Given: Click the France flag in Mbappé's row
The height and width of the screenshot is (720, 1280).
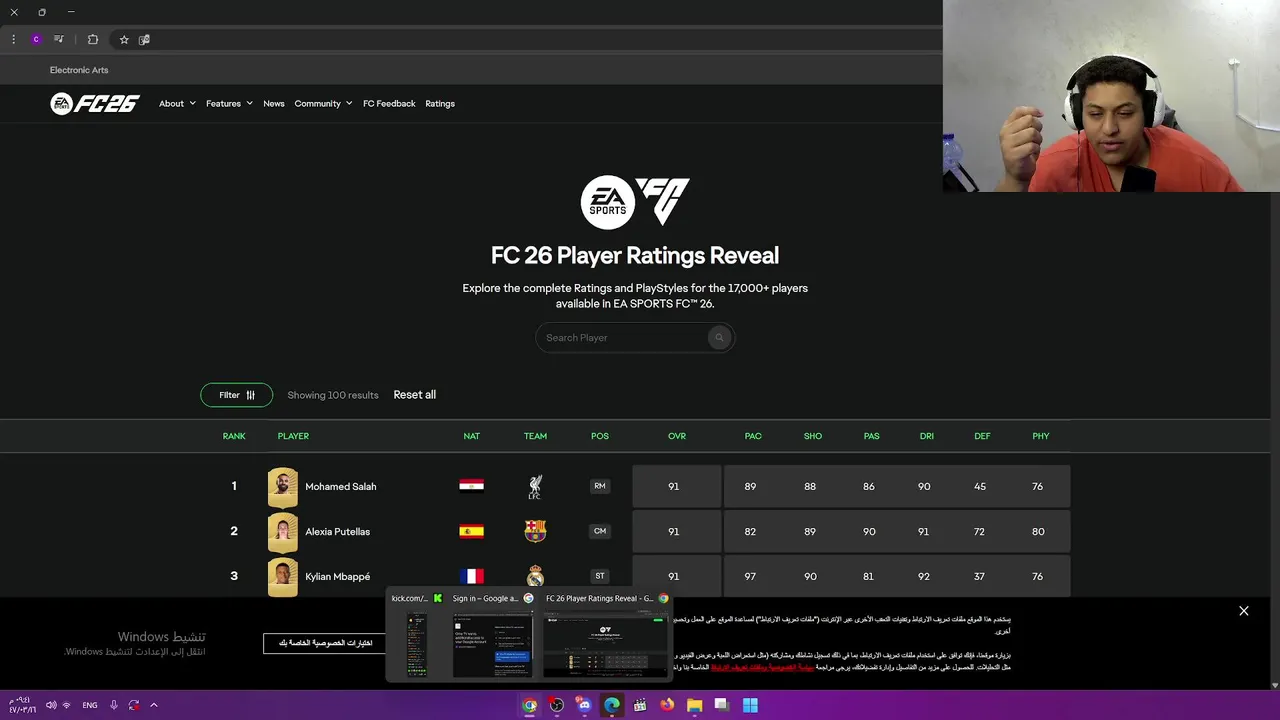Looking at the screenshot, I should click(x=472, y=576).
